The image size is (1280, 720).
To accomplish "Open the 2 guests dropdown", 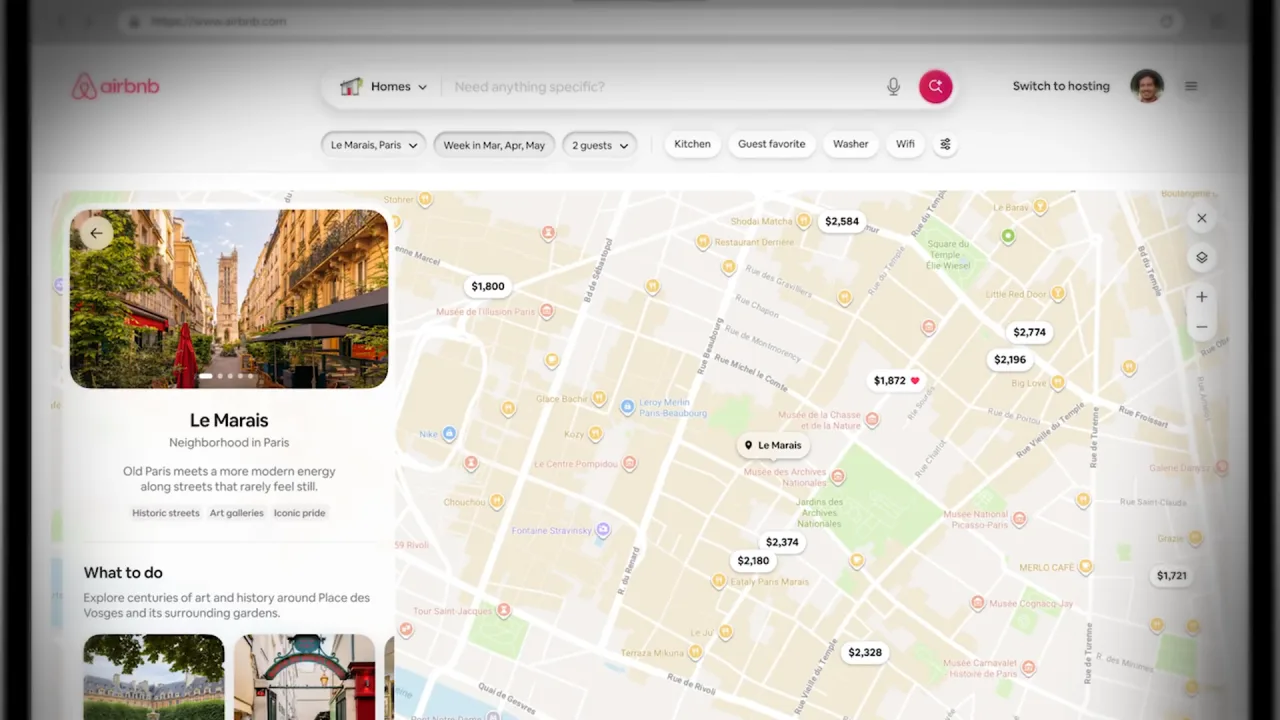I will [599, 145].
